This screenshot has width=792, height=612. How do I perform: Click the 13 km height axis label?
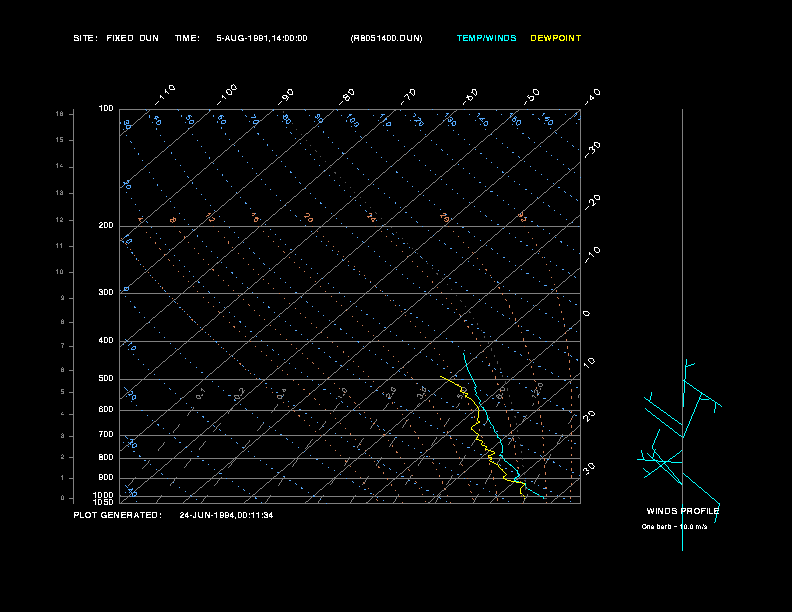coord(60,193)
